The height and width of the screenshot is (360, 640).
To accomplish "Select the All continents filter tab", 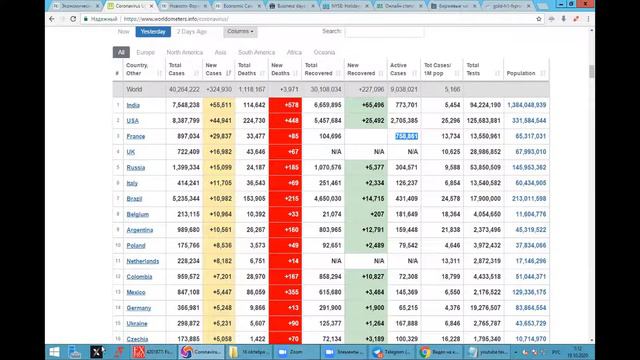I will pyautogui.click(x=121, y=52).
